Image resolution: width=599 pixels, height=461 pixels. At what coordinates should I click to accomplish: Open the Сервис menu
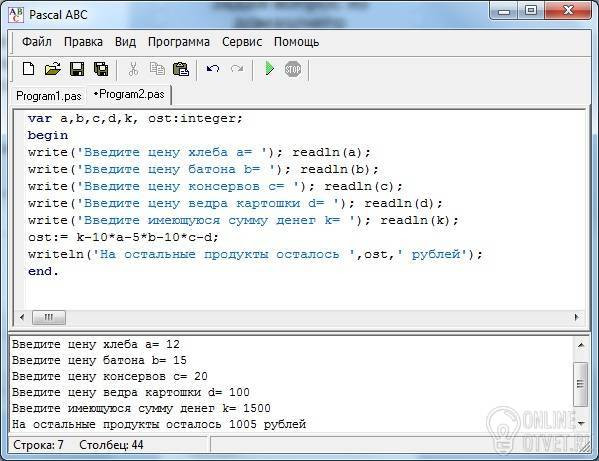coord(242,42)
